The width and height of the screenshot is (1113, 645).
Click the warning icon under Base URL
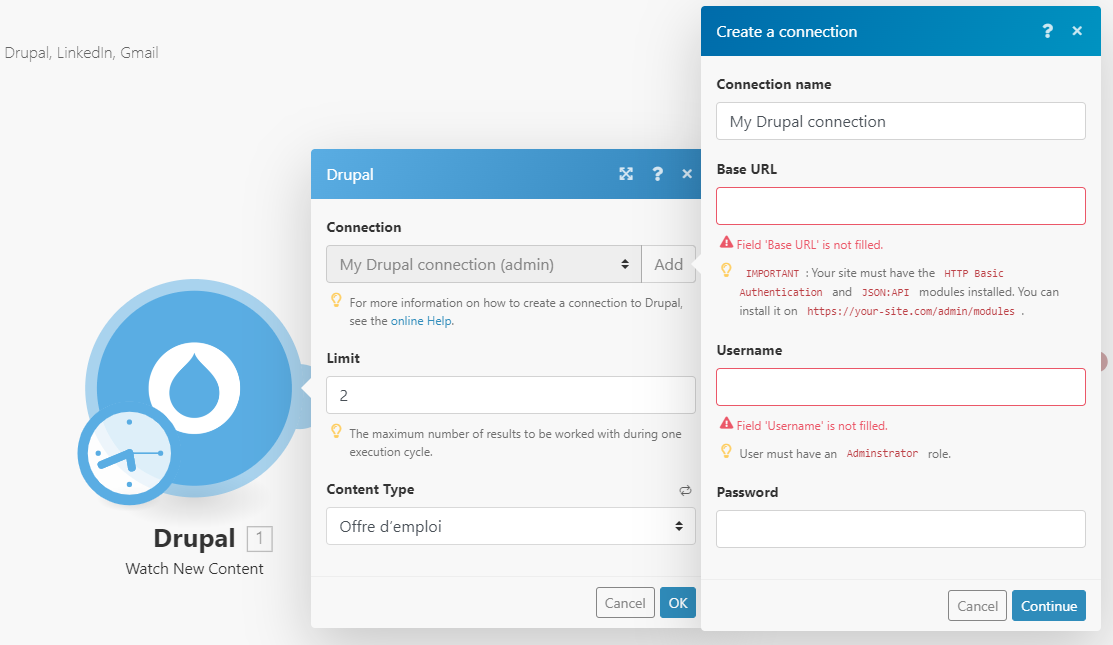(727, 244)
